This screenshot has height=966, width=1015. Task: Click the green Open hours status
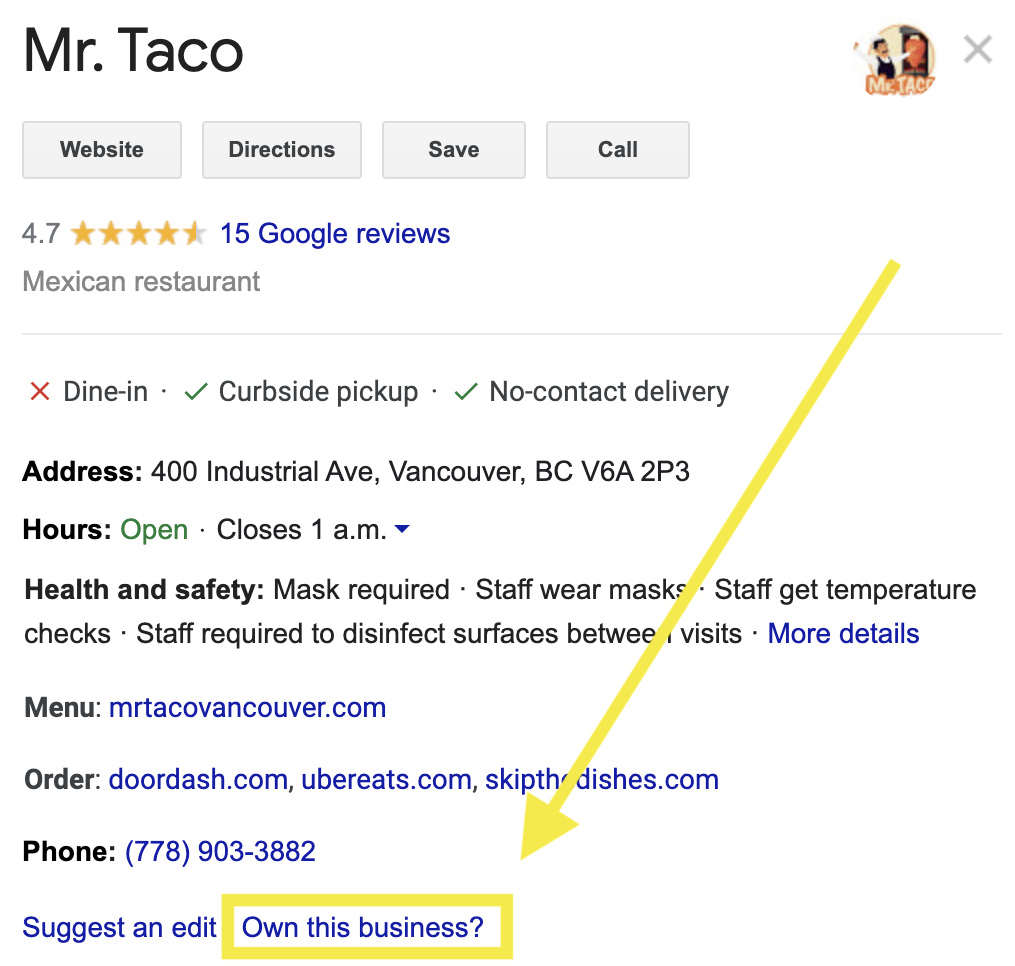[x=154, y=530]
